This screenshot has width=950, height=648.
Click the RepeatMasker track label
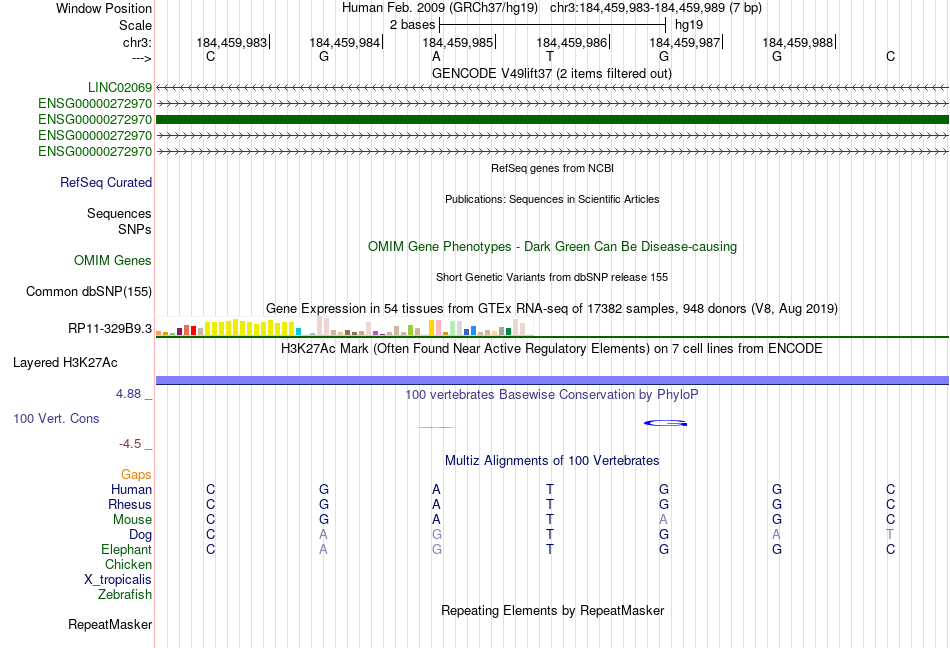click(x=110, y=624)
